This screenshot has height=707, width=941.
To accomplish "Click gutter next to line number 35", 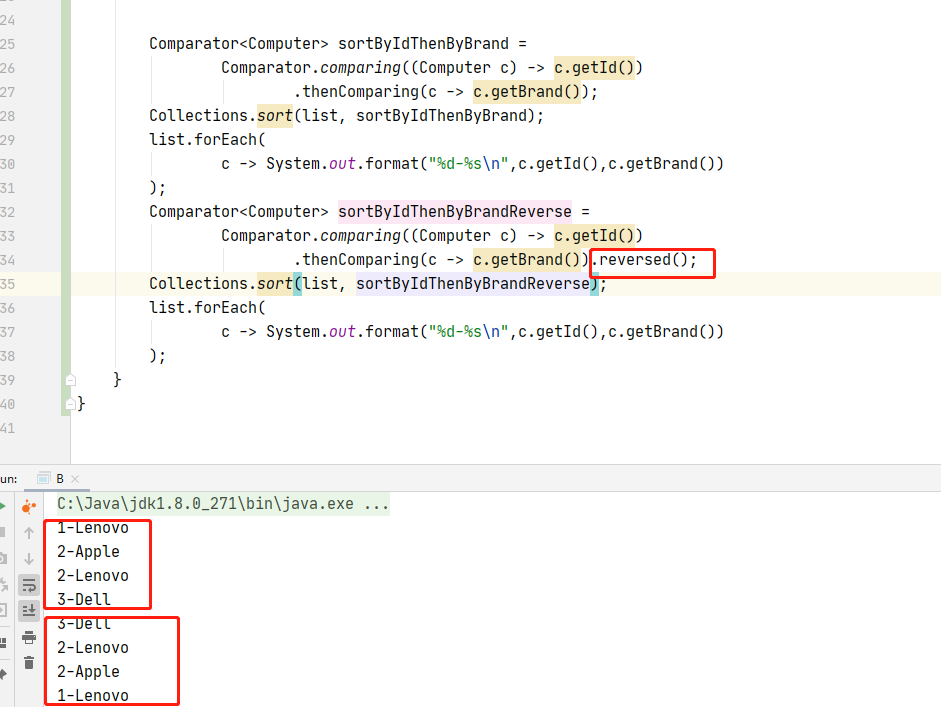I will pyautogui.click(x=40, y=284).
